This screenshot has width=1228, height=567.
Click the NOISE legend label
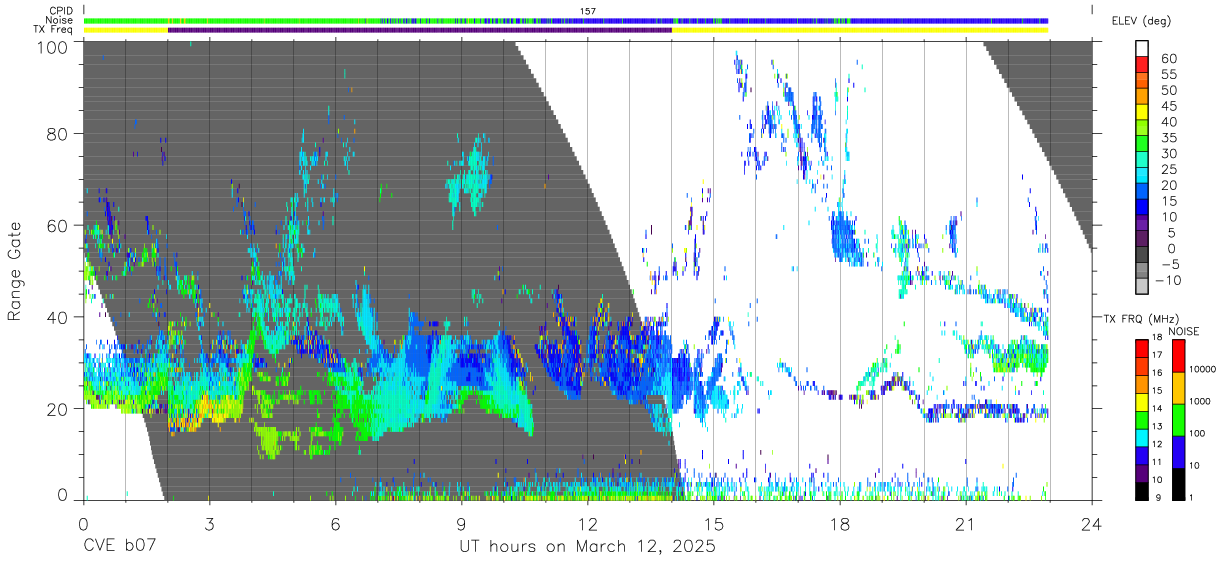(x=1186, y=331)
